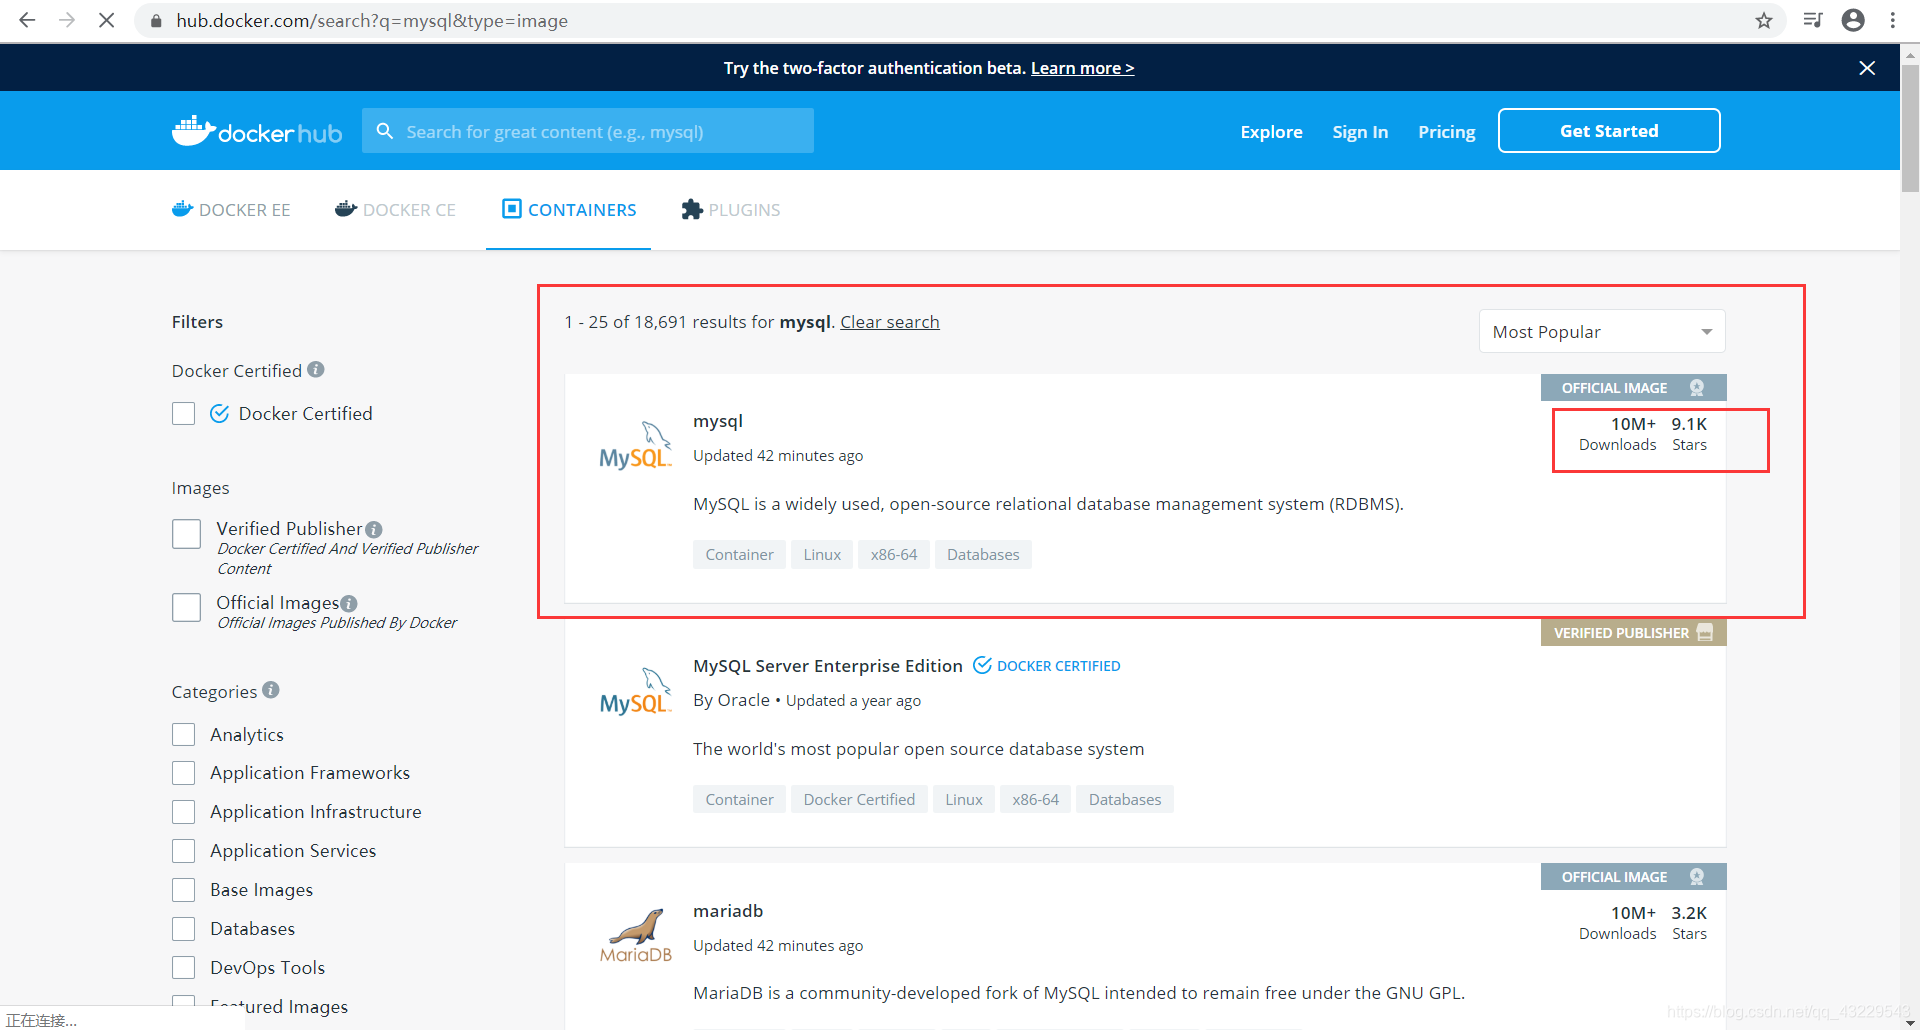Click Verified Publisher info icon
Screen dimensions: 1920x1030
[374, 529]
